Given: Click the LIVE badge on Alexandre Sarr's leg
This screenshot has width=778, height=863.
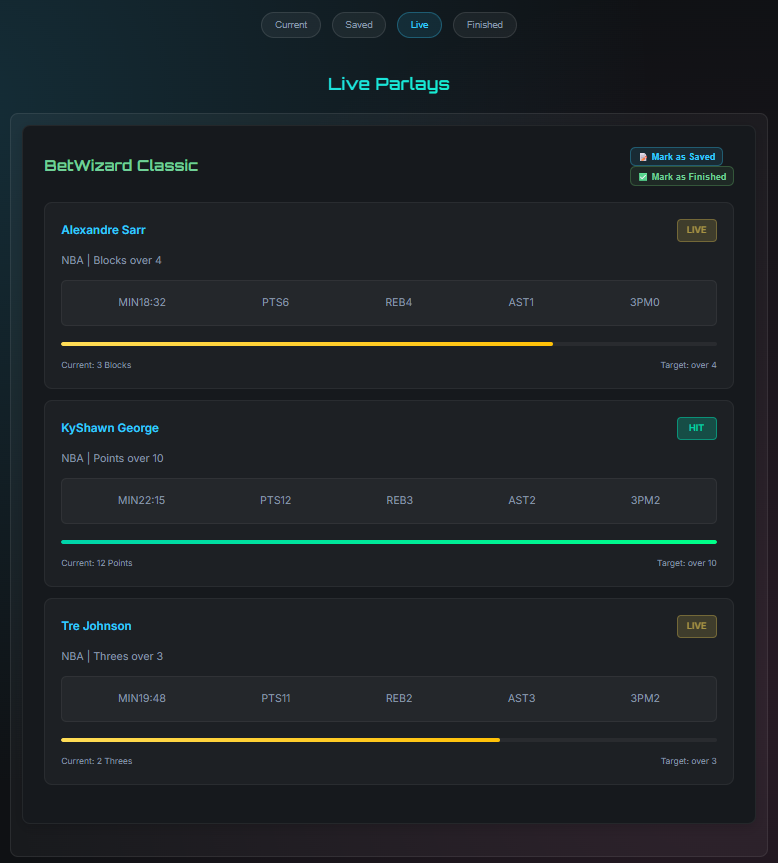Looking at the screenshot, I should (x=696, y=230).
